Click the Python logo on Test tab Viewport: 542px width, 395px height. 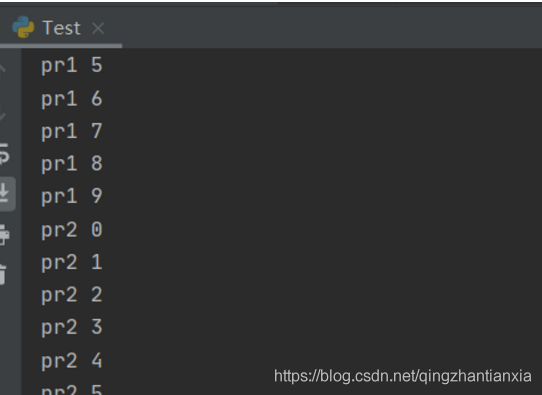pos(23,27)
